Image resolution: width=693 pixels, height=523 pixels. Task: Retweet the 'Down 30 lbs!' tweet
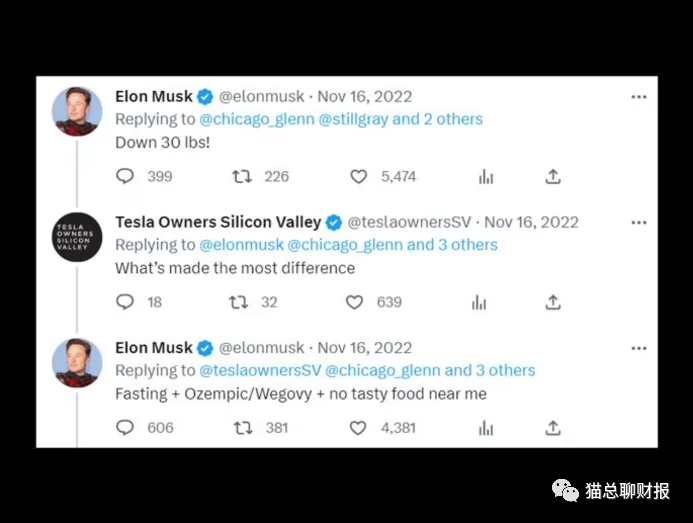coord(242,176)
